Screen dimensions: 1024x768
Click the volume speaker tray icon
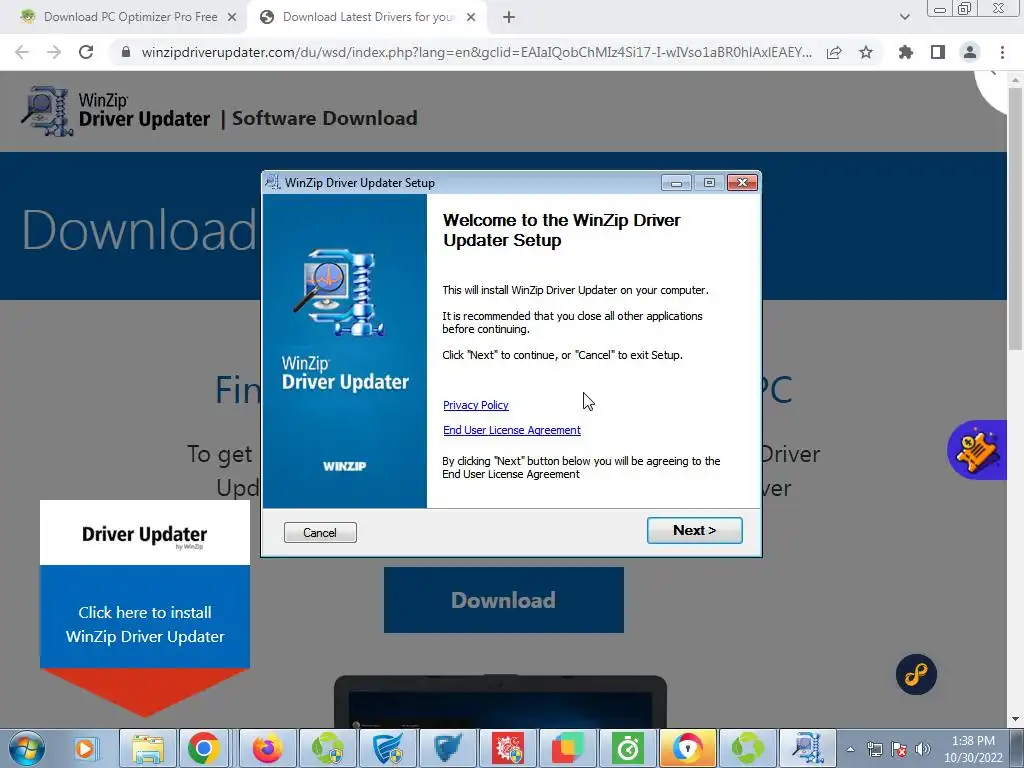point(923,749)
